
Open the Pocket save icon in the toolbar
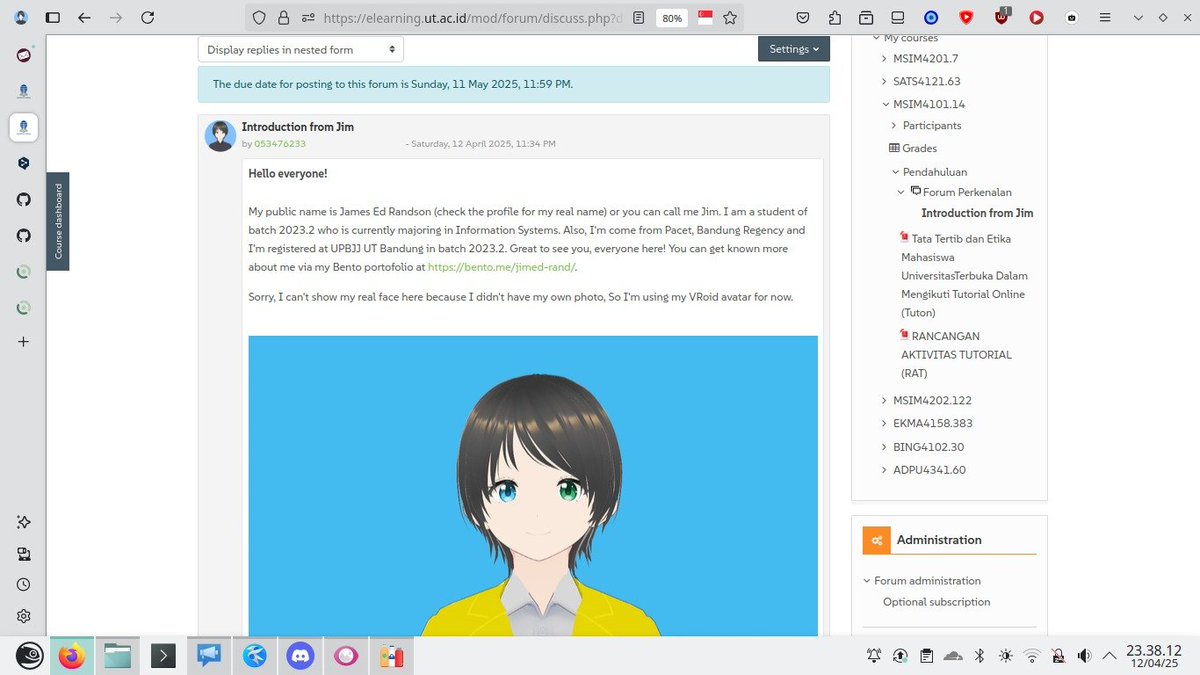point(804,17)
